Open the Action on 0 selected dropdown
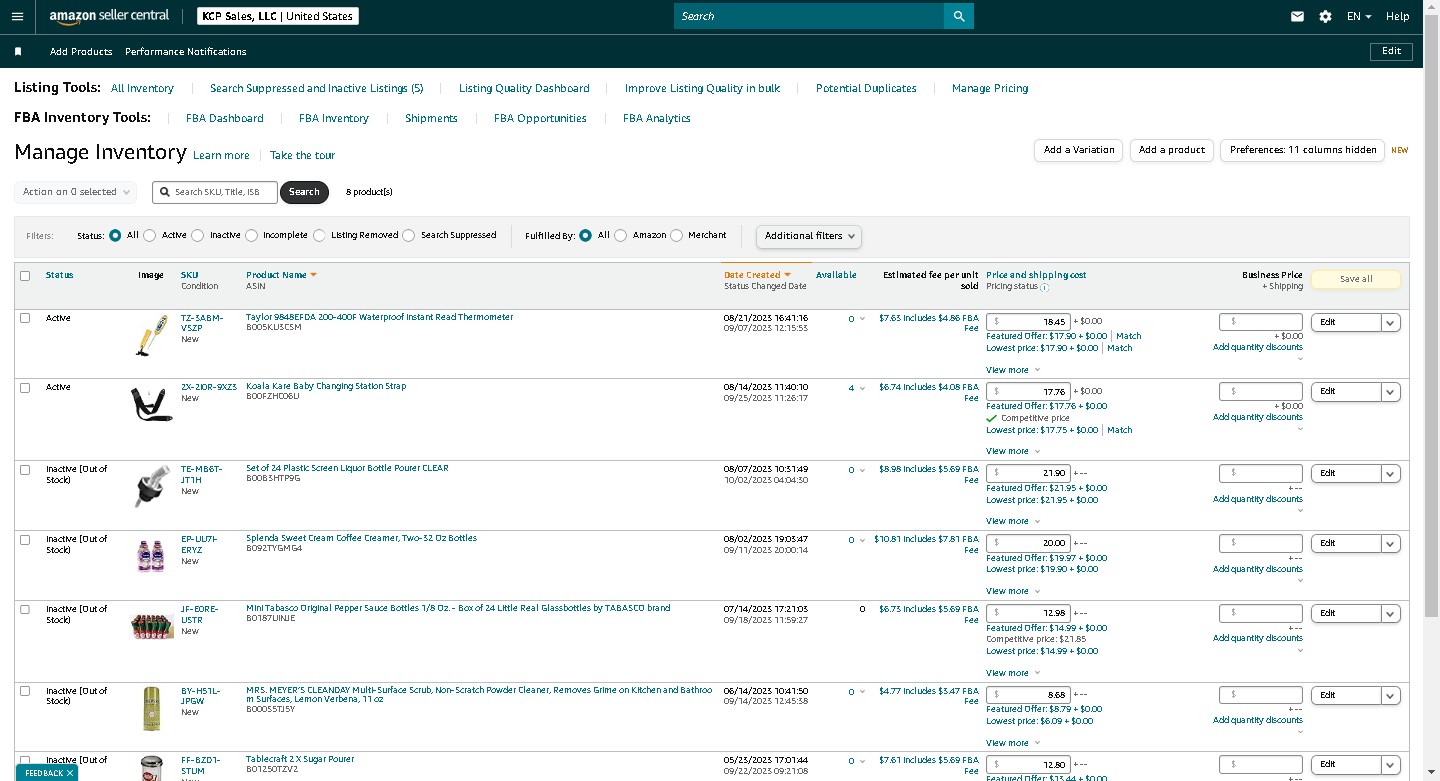This screenshot has height=781, width=1440. pos(78,192)
